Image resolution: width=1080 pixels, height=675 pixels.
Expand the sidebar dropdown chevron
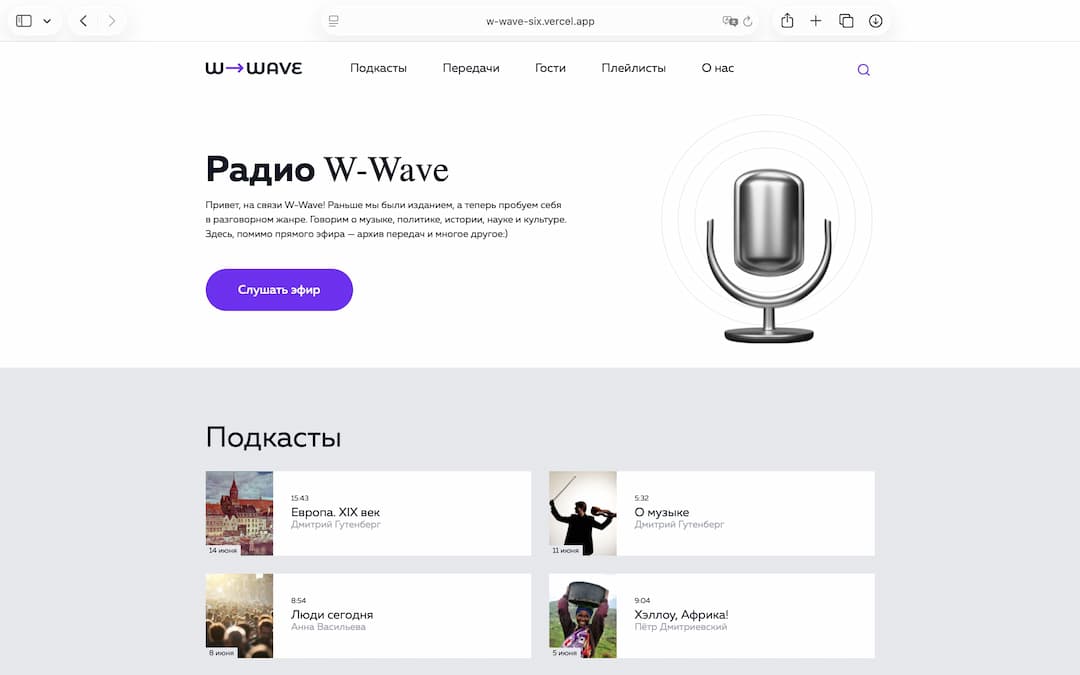(47, 21)
